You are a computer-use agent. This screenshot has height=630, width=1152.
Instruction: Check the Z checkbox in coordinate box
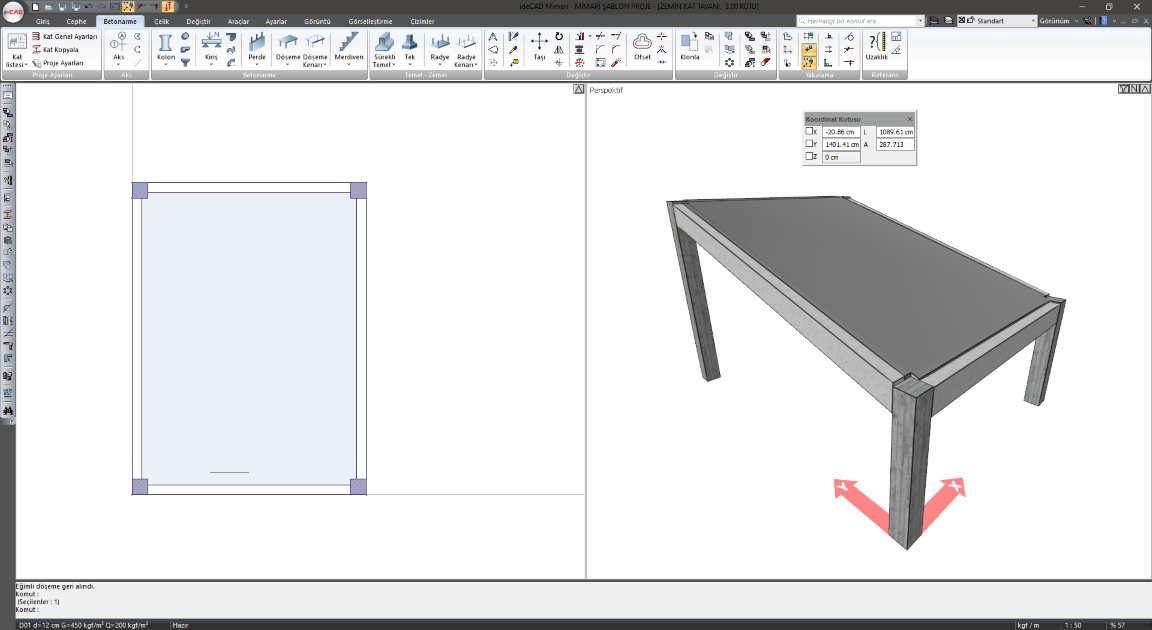click(x=810, y=157)
